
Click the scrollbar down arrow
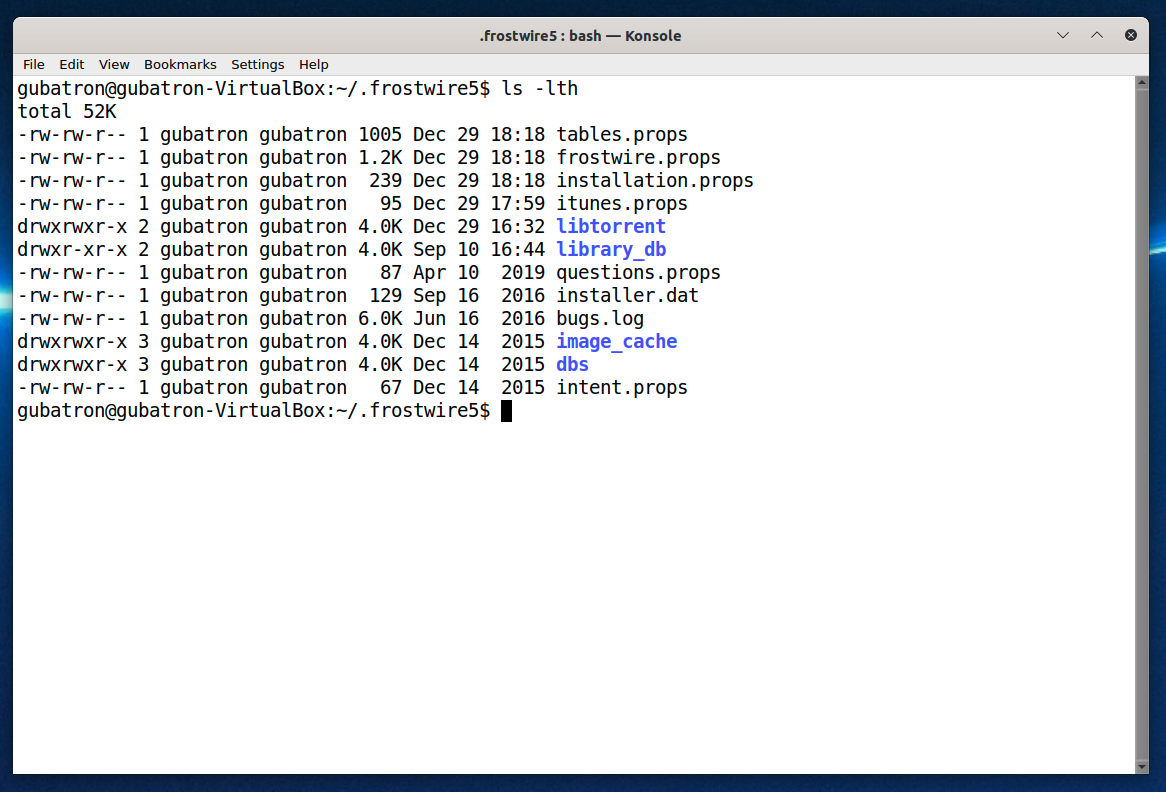[1142, 766]
